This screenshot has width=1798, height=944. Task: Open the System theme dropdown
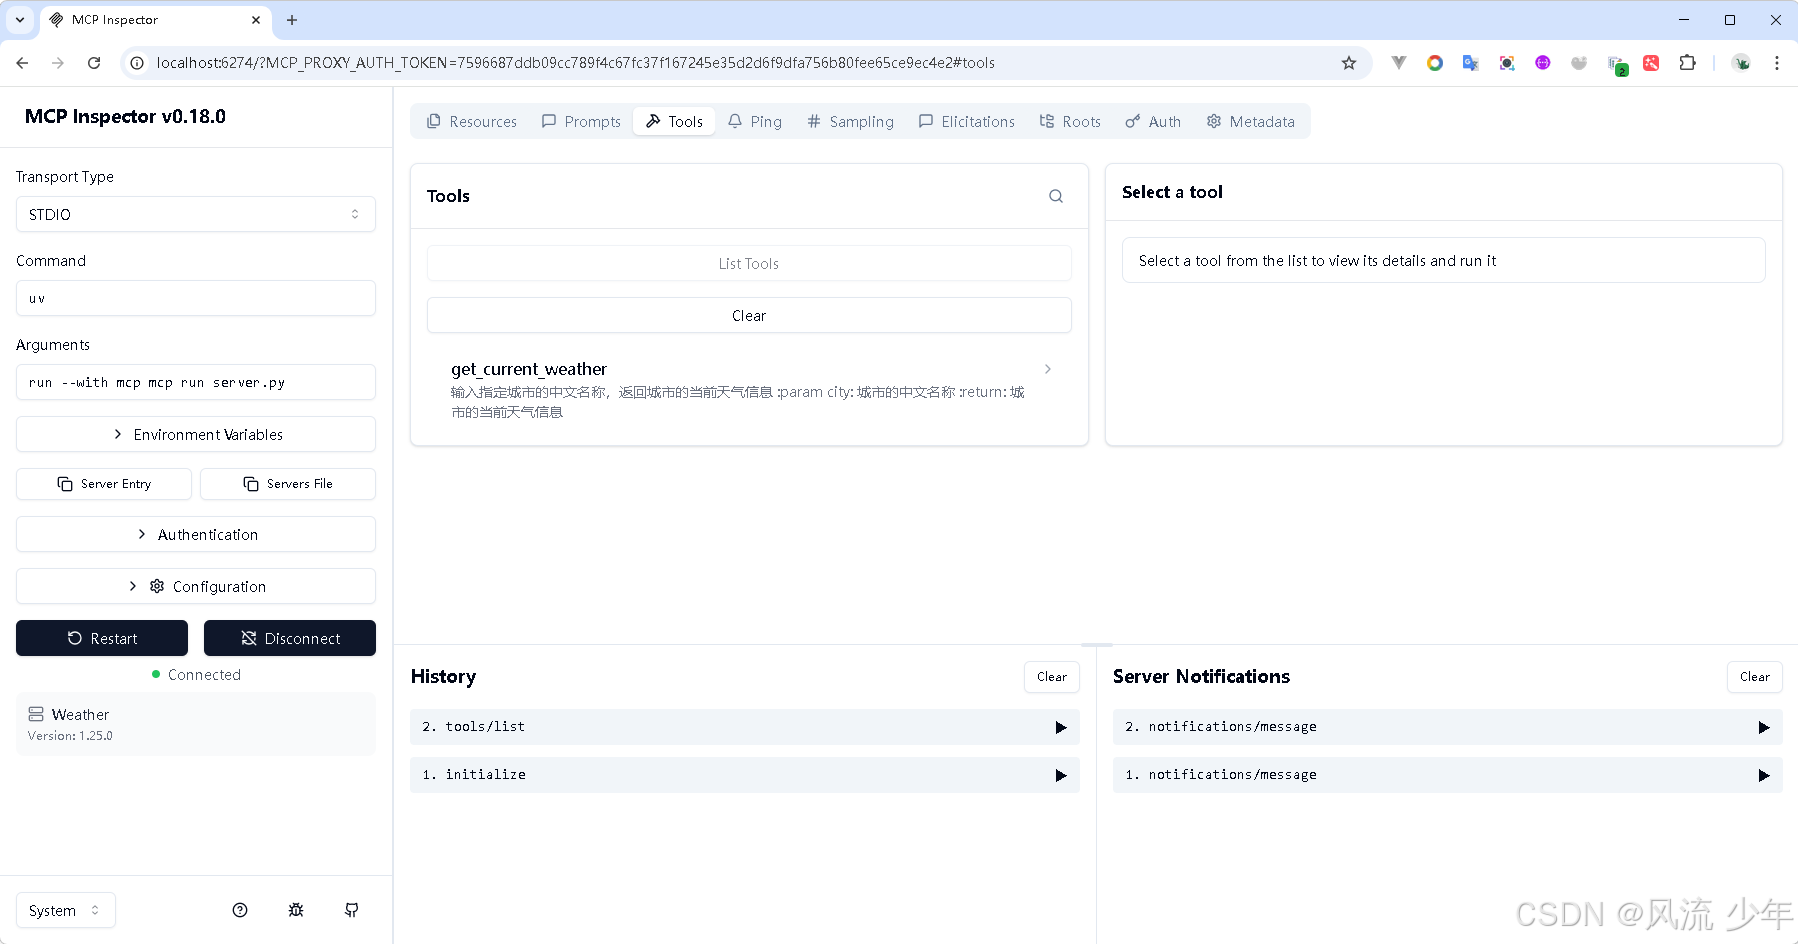[x=66, y=910]
